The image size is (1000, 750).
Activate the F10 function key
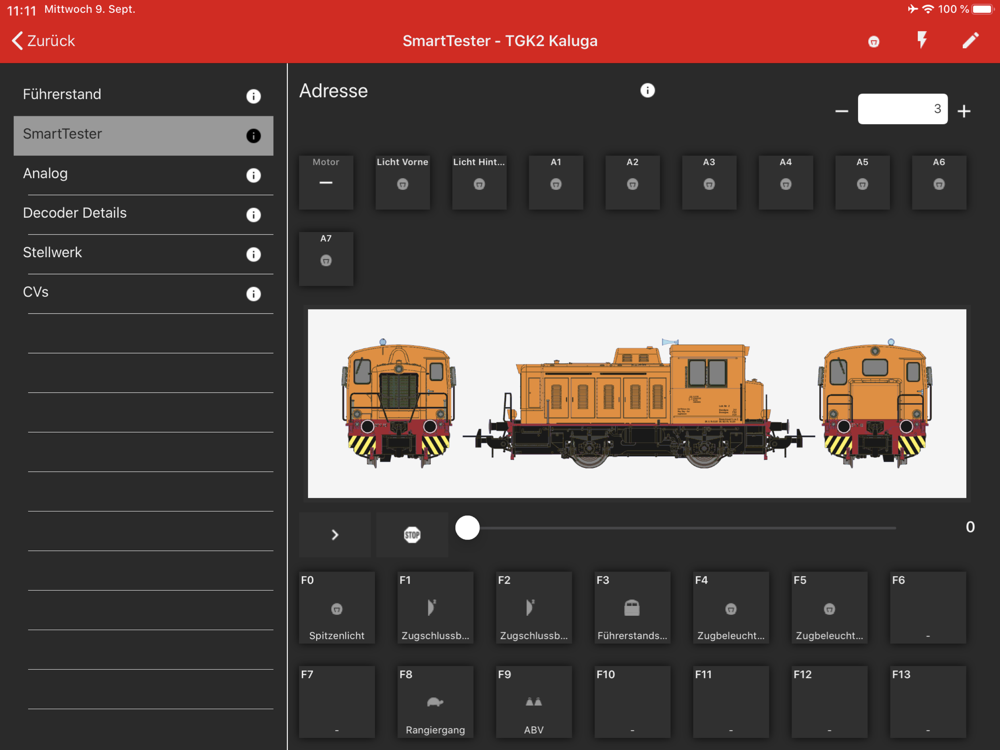tap(632, 702)
